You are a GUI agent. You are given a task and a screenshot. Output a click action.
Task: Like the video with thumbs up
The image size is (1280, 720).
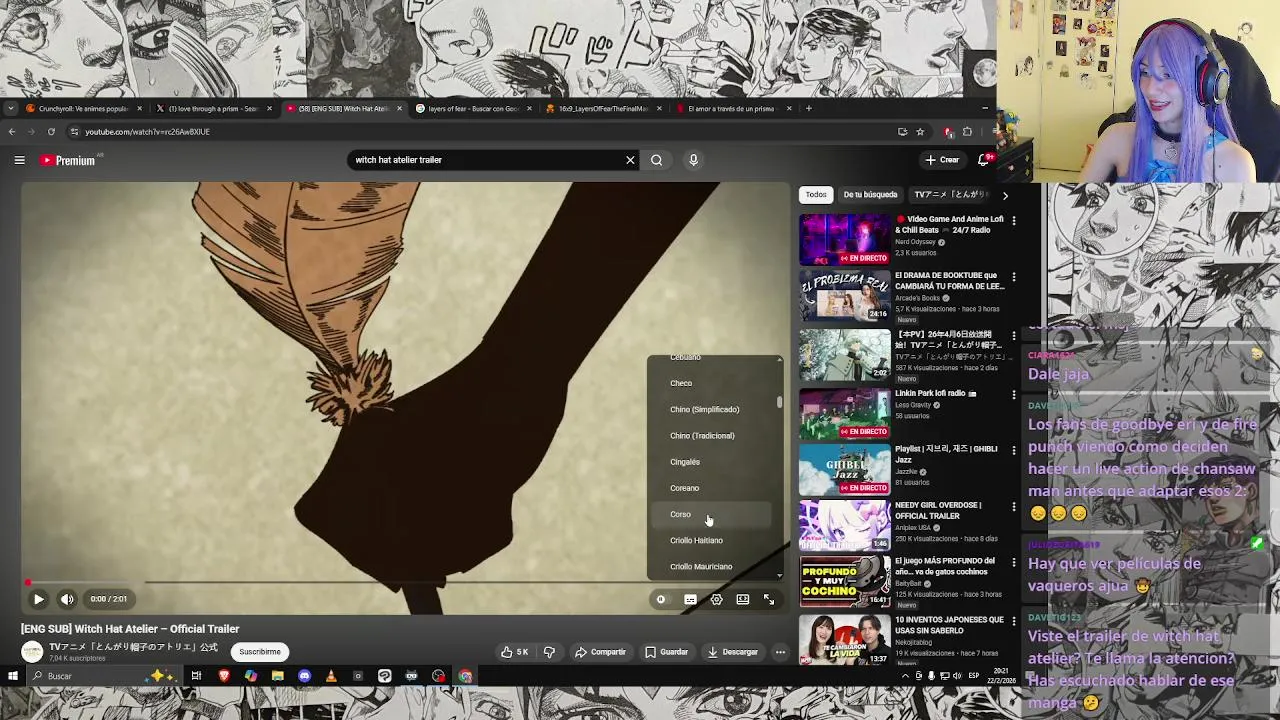(x=515, y=652)
